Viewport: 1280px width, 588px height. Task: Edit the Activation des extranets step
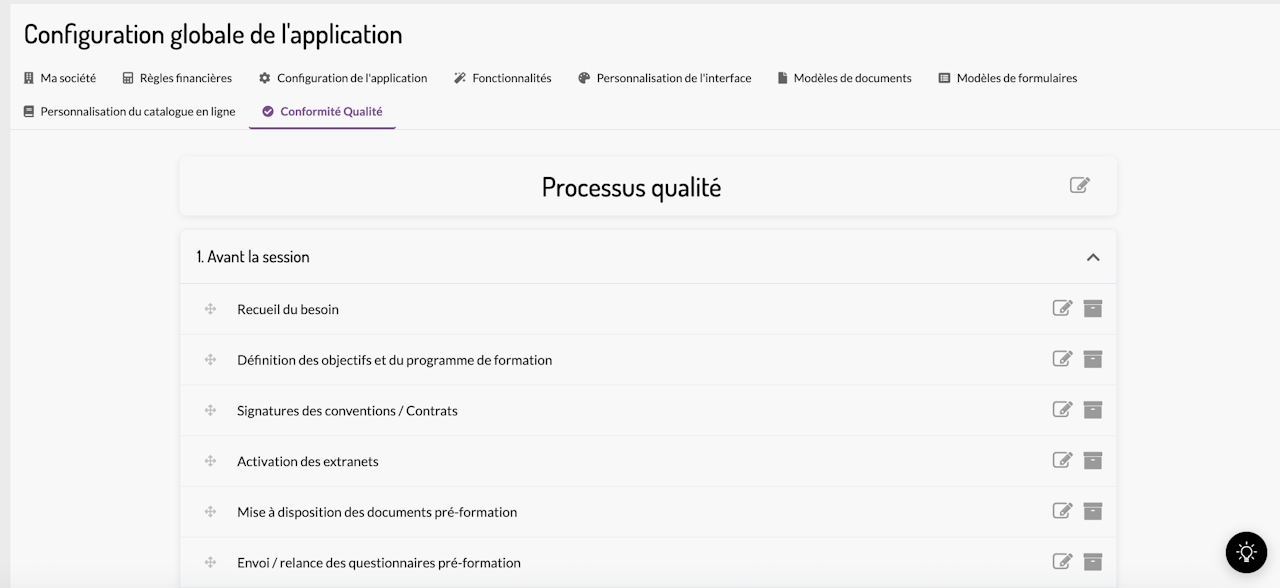pyautogui.click(x=1062, y=460)
